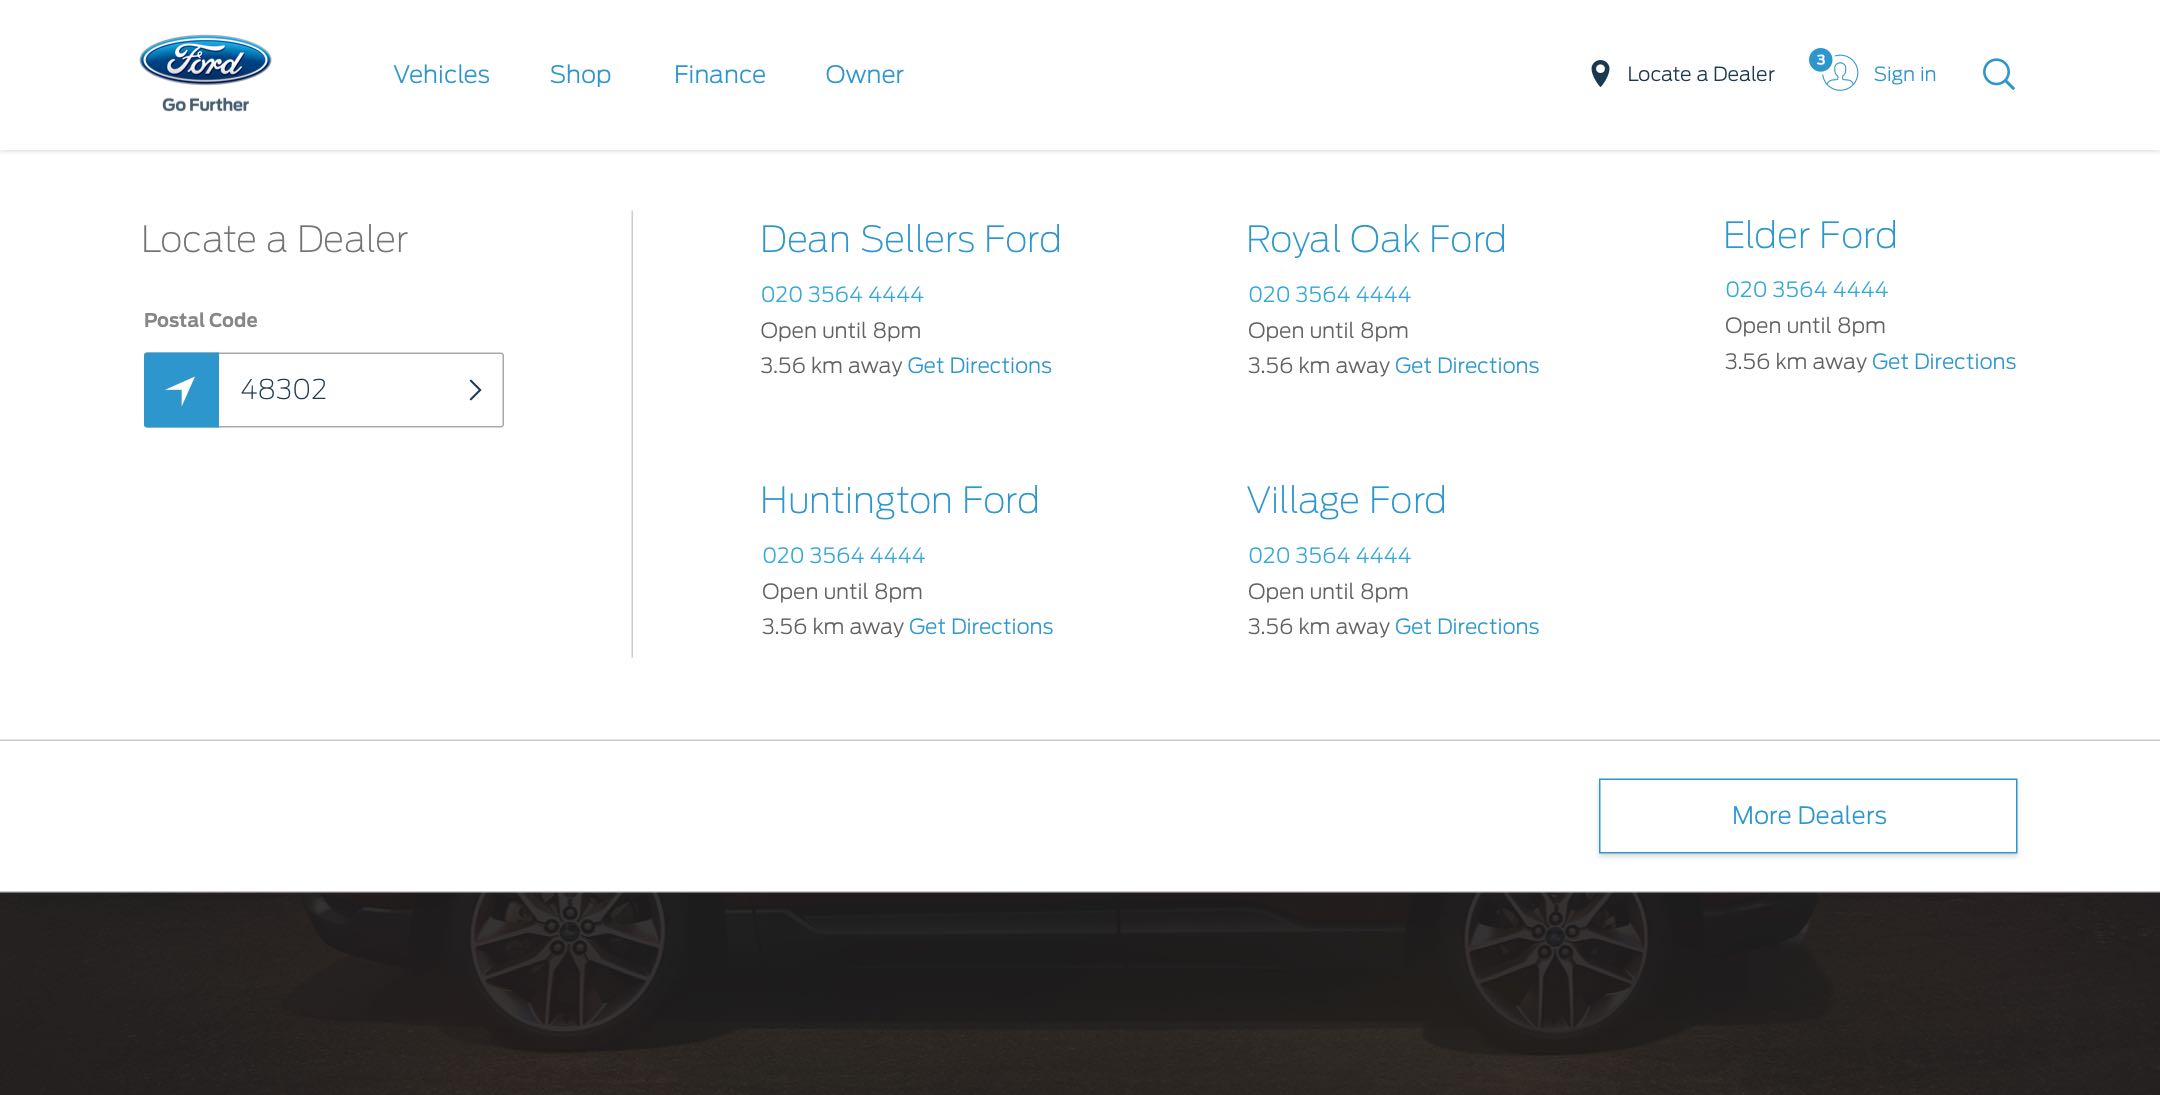Get Directions to Dean Sellers Ford
The height and width of the screenshot is (1095, 2160).
979,366
